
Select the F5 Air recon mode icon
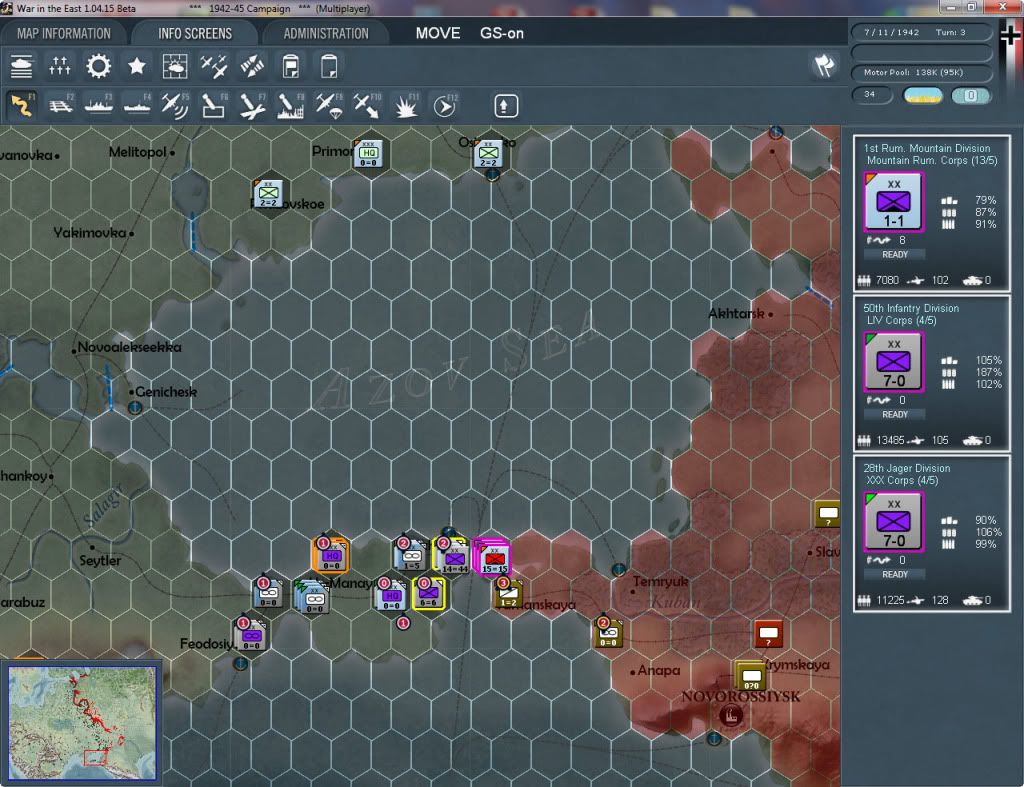coord(175,106)
